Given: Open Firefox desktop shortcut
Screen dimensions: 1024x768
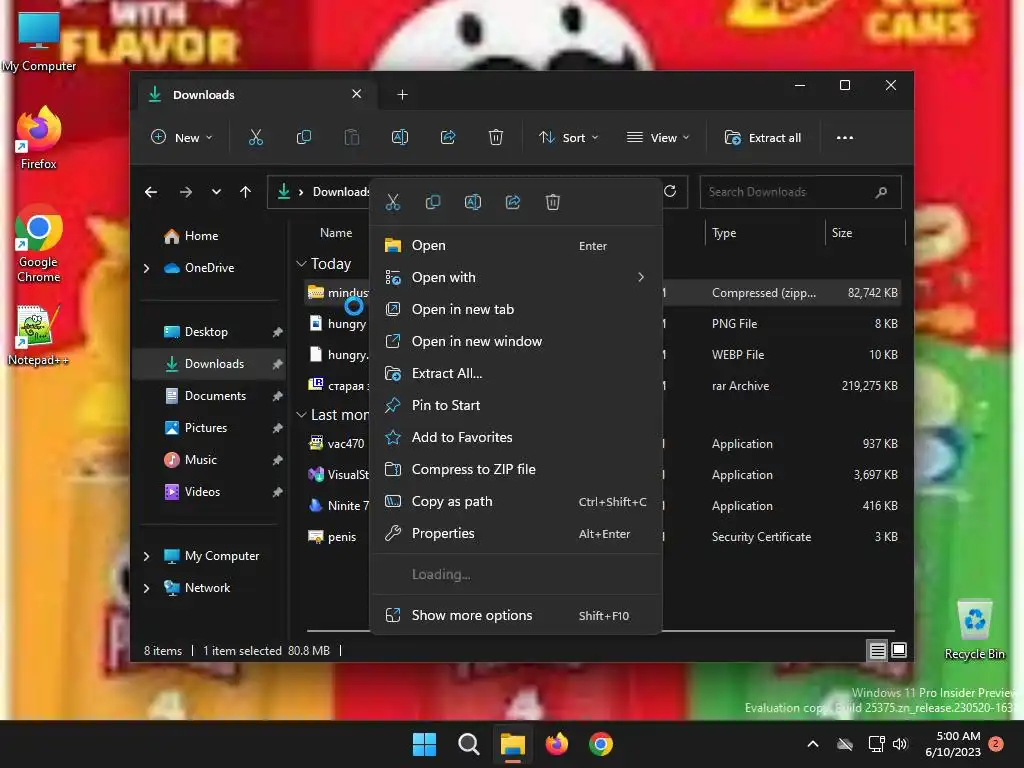Looking at the screenshot, I should coord(39,138).
